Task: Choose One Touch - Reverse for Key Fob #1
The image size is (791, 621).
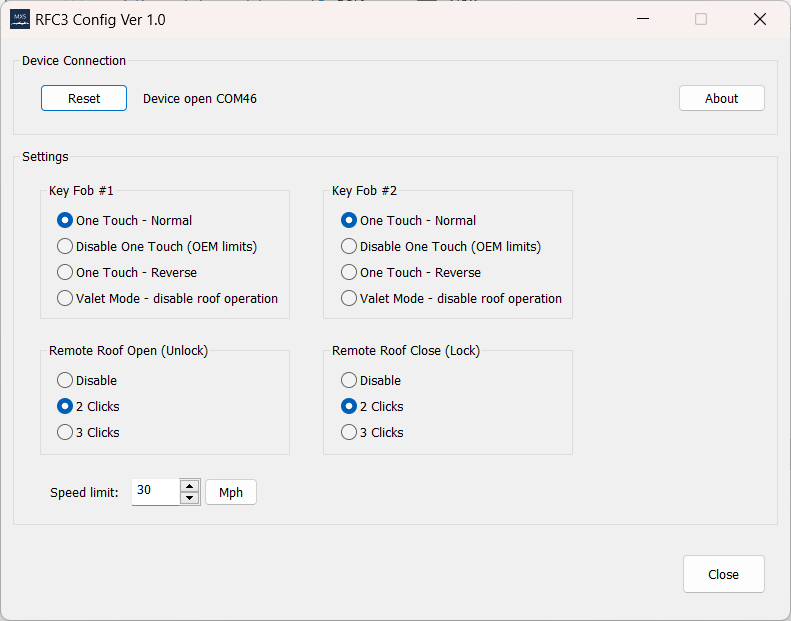Action: (x=127, y=272)
